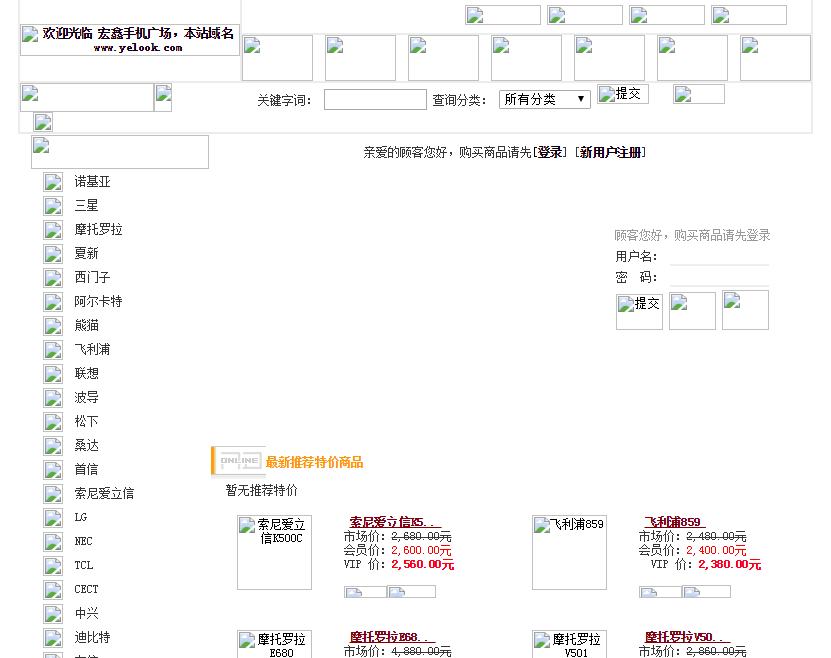
Task: Click the icon next to 中兴
Action: [x=53, y=614]
